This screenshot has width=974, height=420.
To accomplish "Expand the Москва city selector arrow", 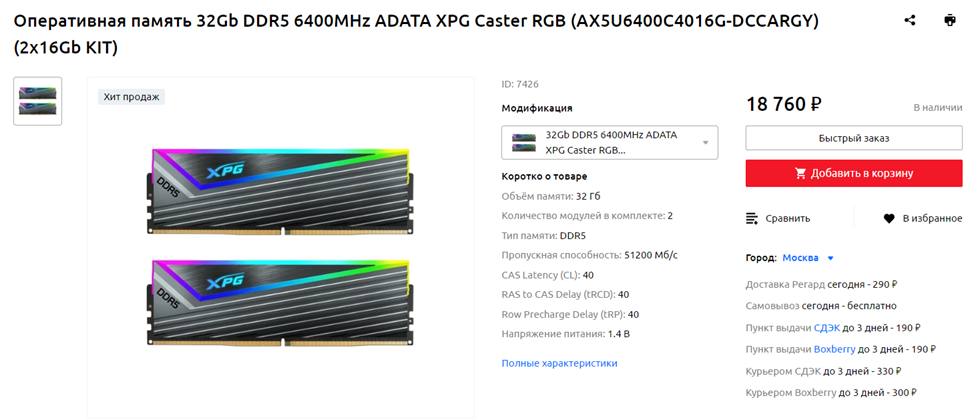I will pyautogui.click(x=831, y=258).
